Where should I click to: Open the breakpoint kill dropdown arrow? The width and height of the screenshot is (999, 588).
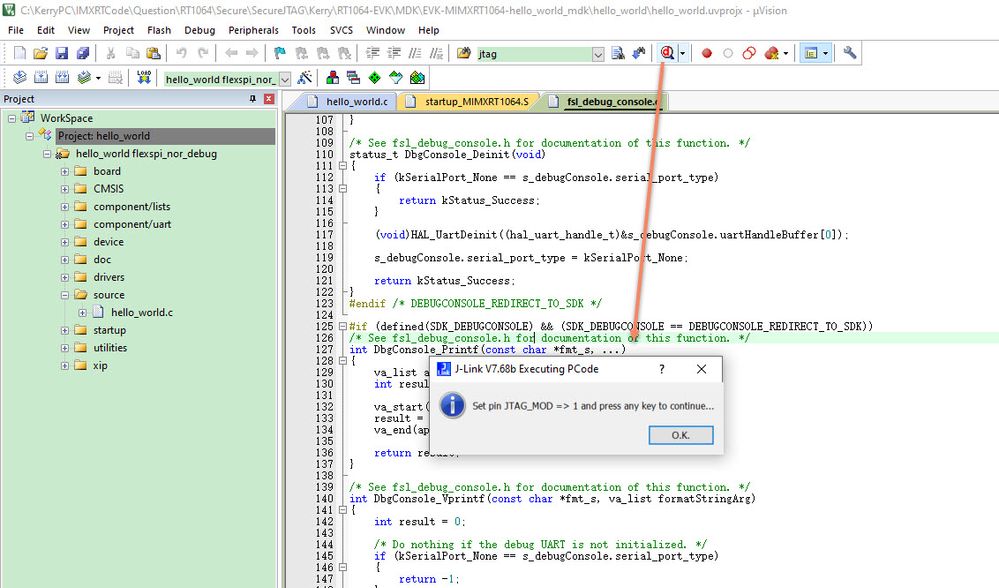[786, 54]
